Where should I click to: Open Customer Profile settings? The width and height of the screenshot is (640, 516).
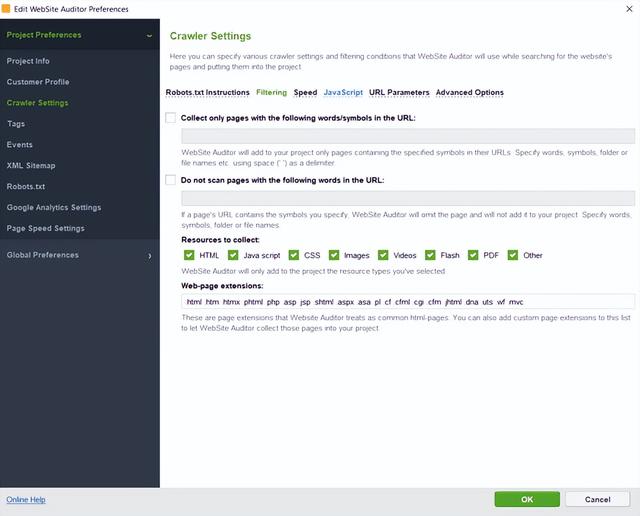pos(38,82)
